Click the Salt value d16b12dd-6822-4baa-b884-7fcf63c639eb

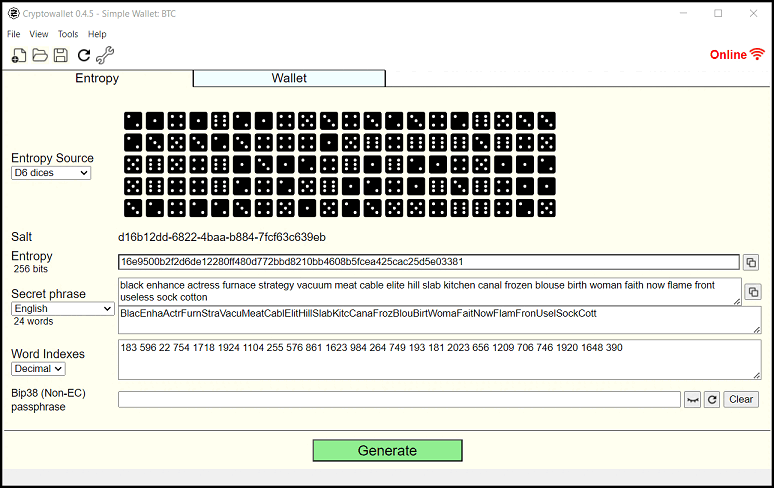tap(222, 237)
